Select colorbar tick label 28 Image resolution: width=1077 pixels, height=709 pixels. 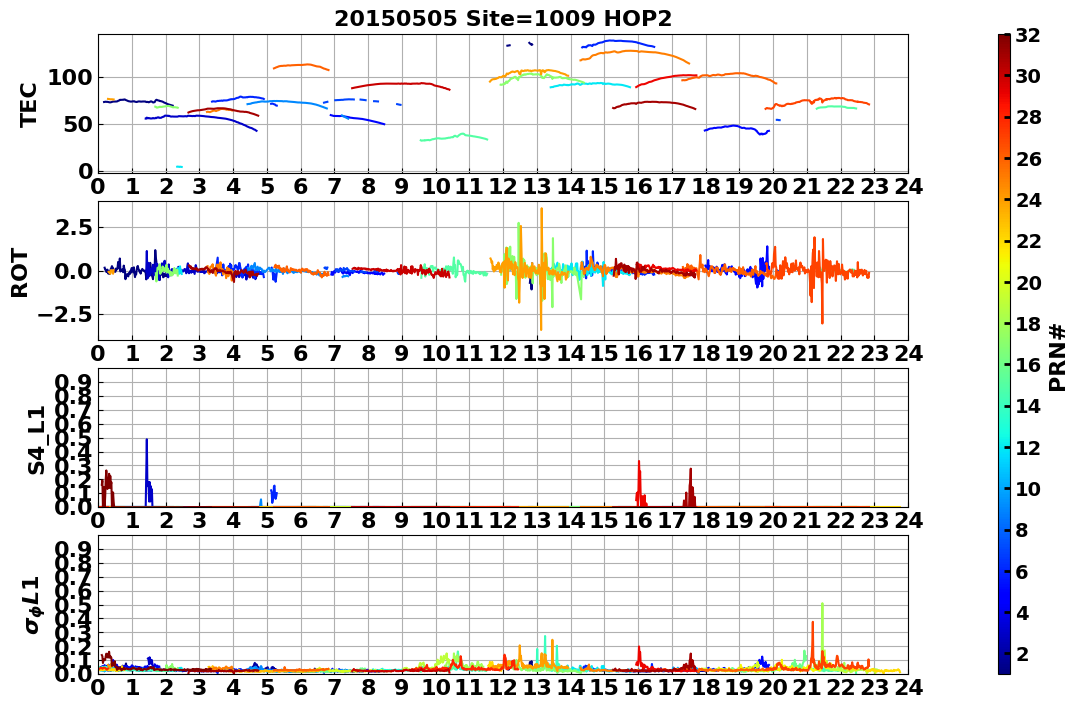tap(1028, 117)
